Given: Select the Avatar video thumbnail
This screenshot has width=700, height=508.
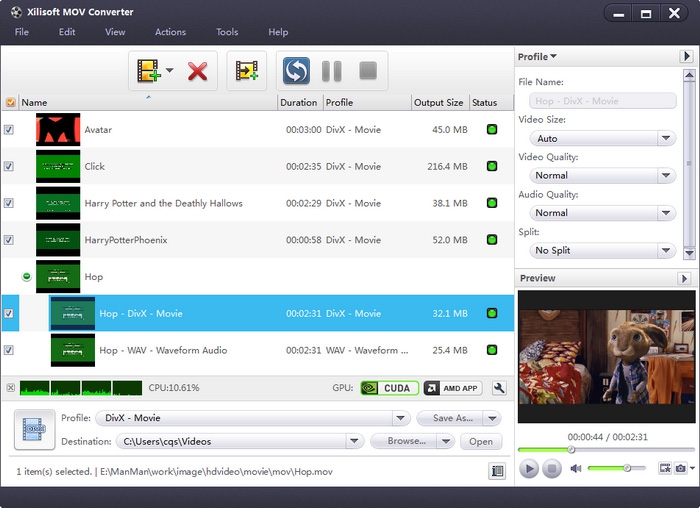Looking at the screenshot, I should [x=58, y=129].
